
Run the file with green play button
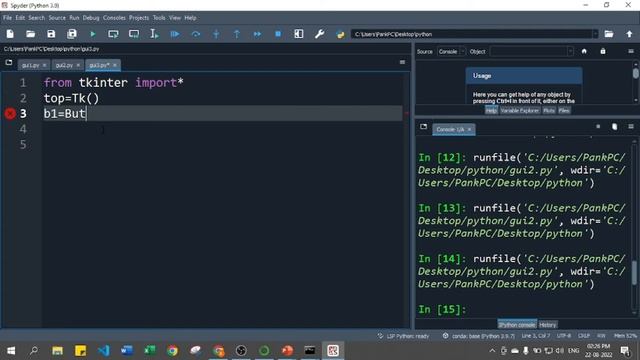(x=93, y=34)
